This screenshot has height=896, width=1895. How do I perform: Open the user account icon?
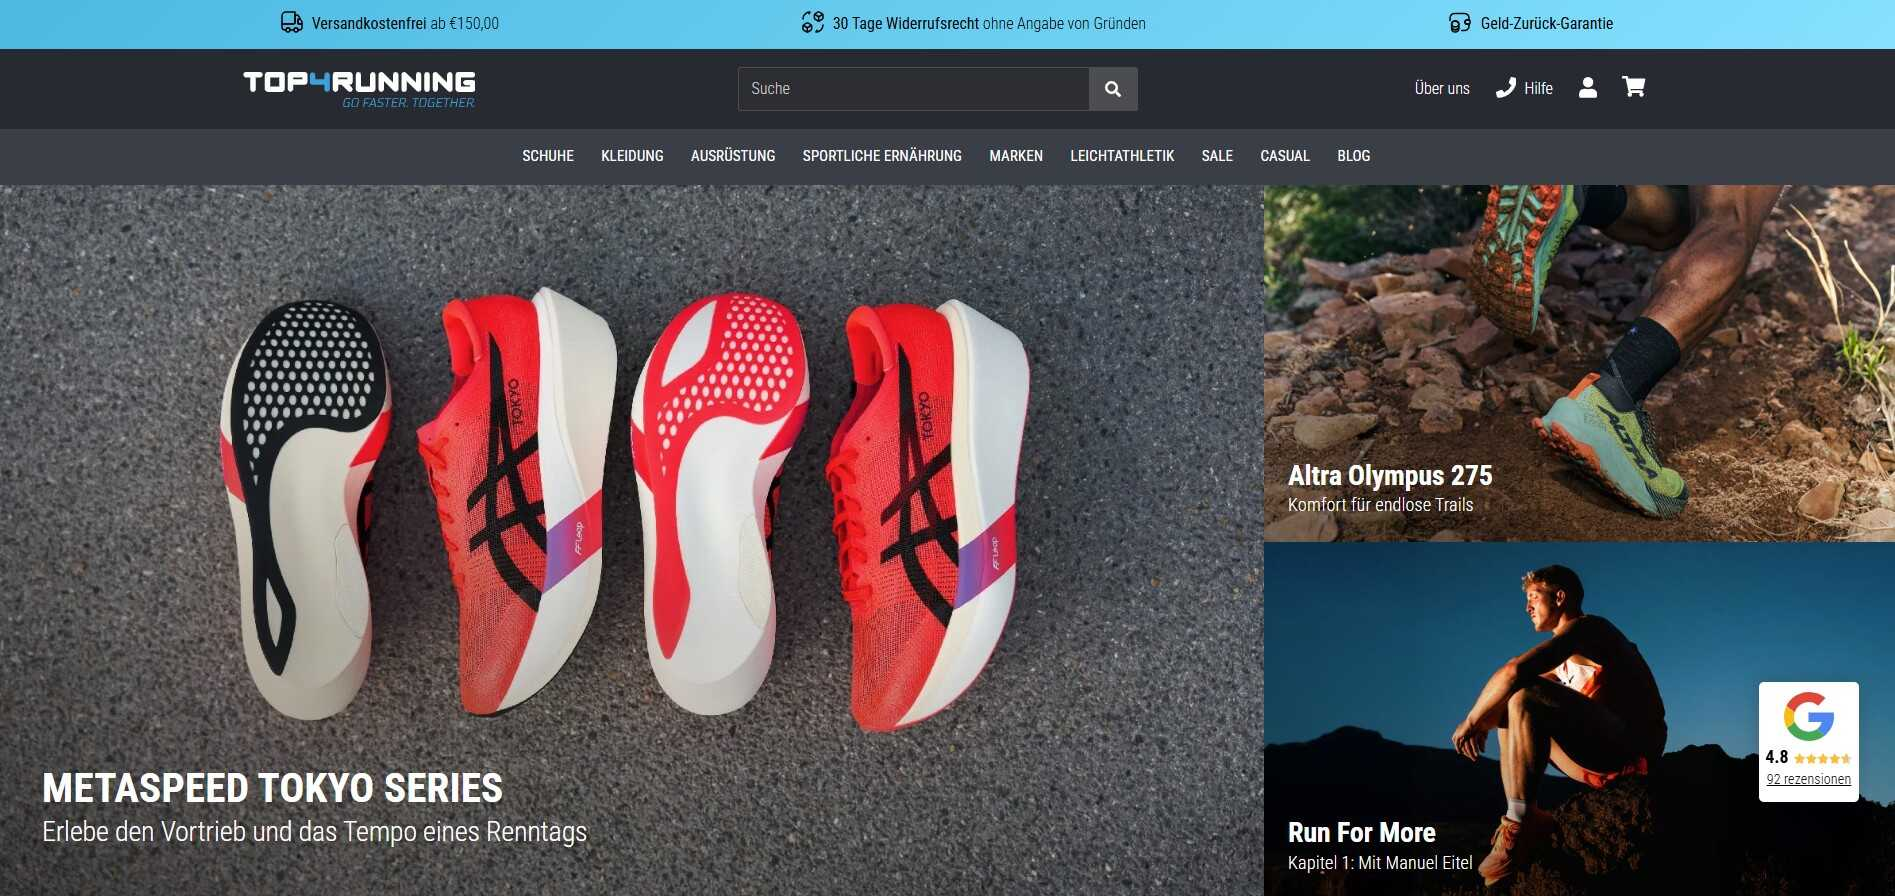pos(1587,88)
